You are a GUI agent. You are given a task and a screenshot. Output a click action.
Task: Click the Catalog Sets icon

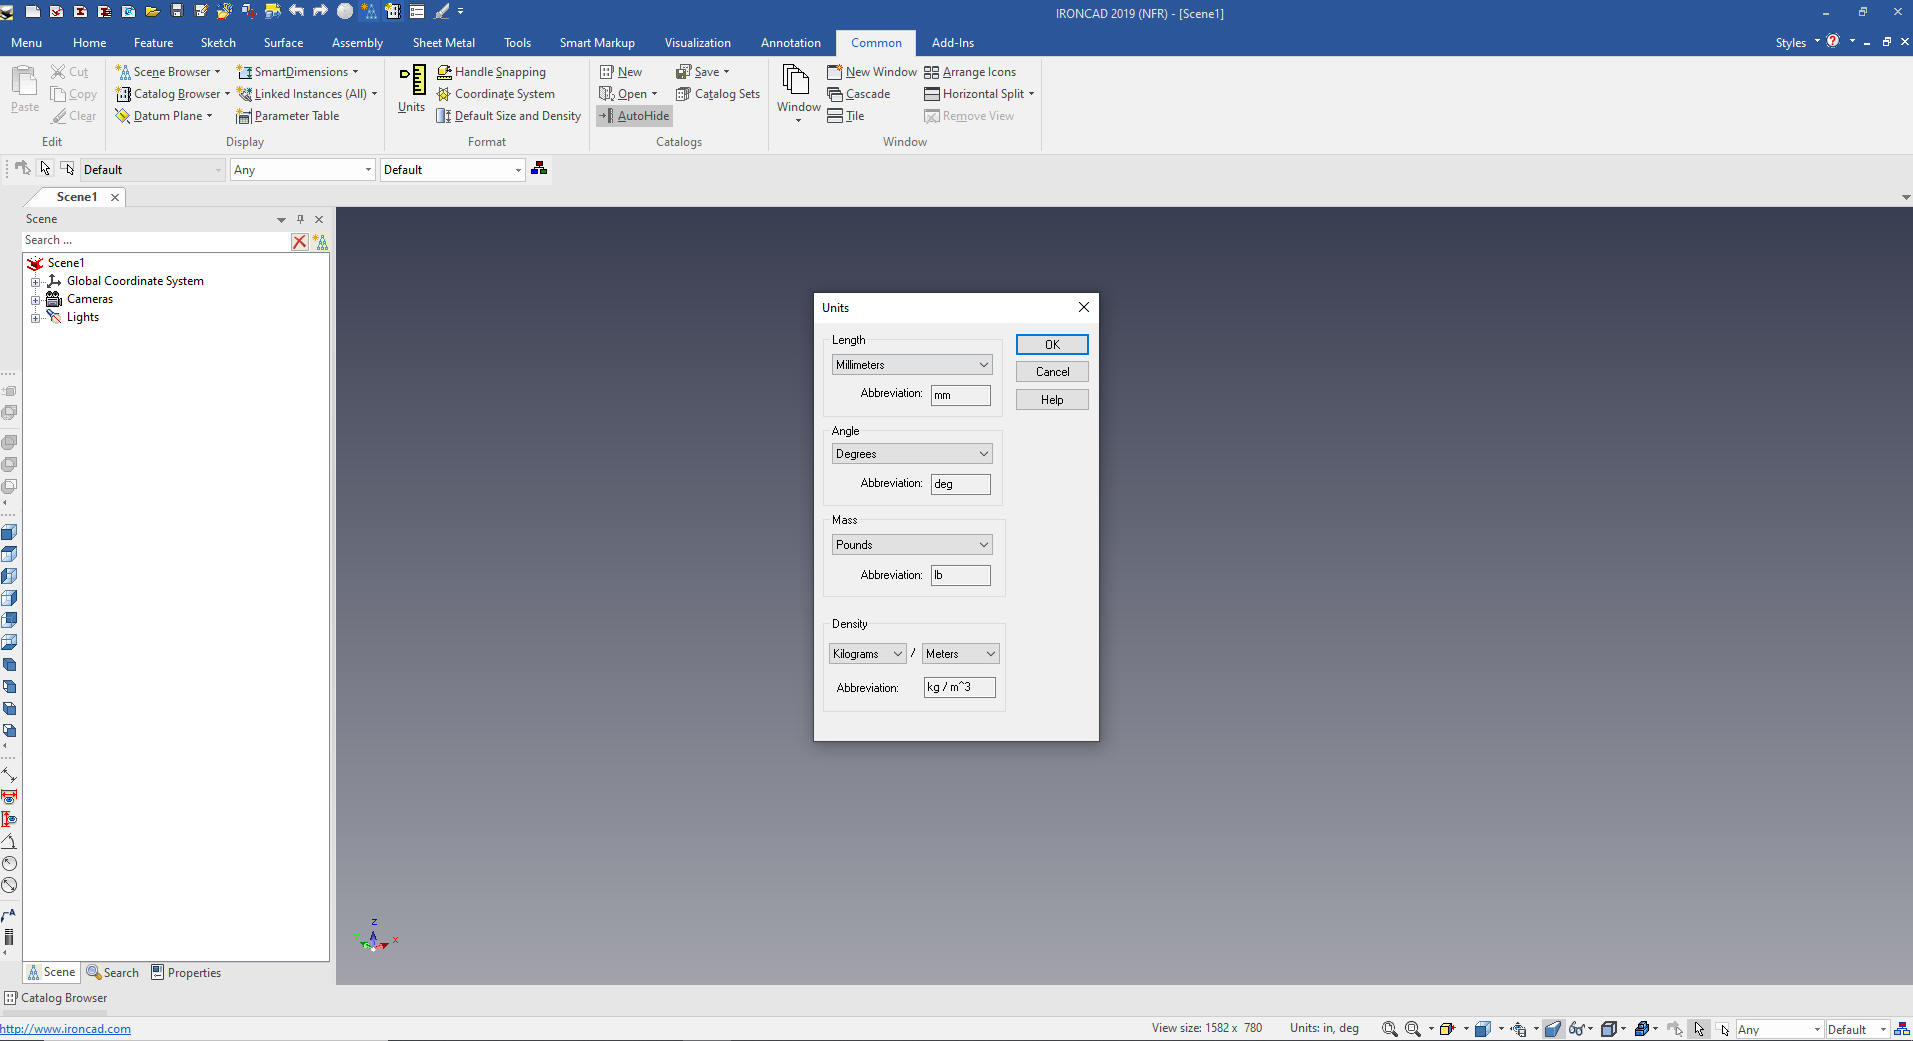[684, 94]
